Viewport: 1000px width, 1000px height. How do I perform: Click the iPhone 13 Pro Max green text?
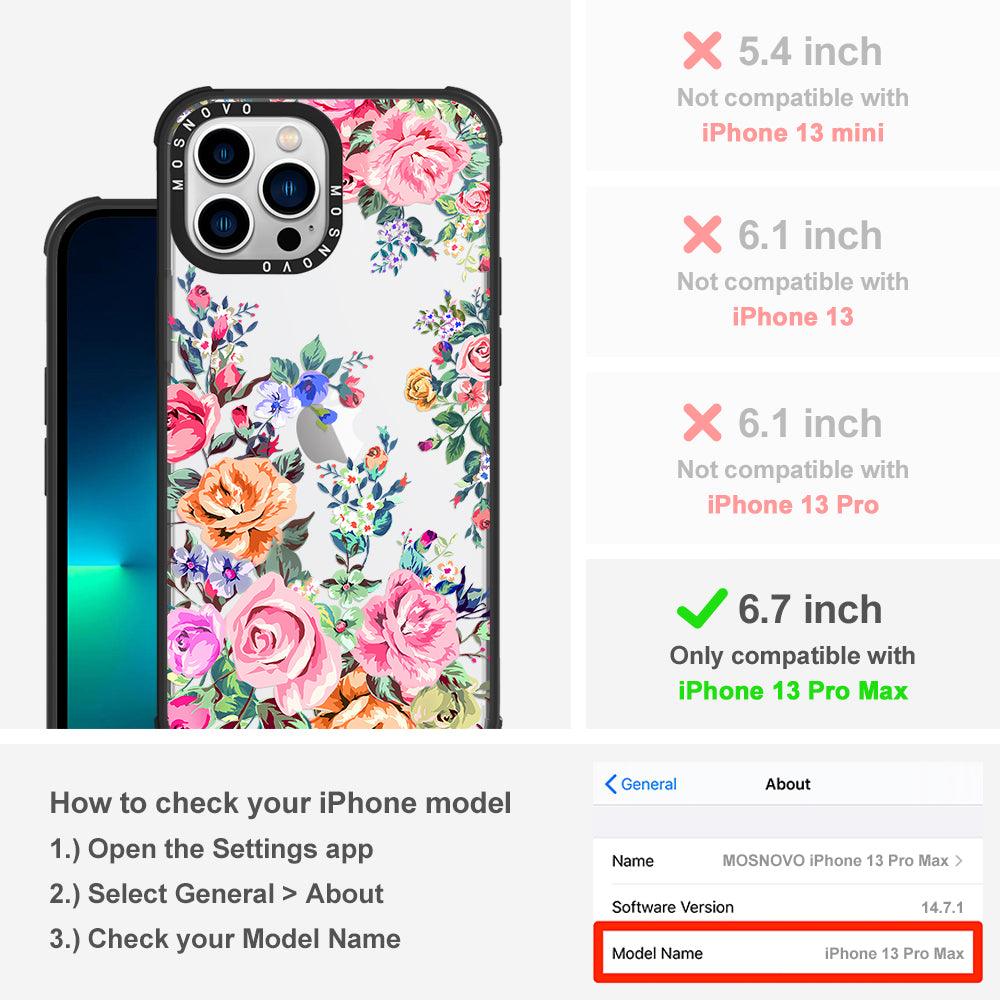793,691
